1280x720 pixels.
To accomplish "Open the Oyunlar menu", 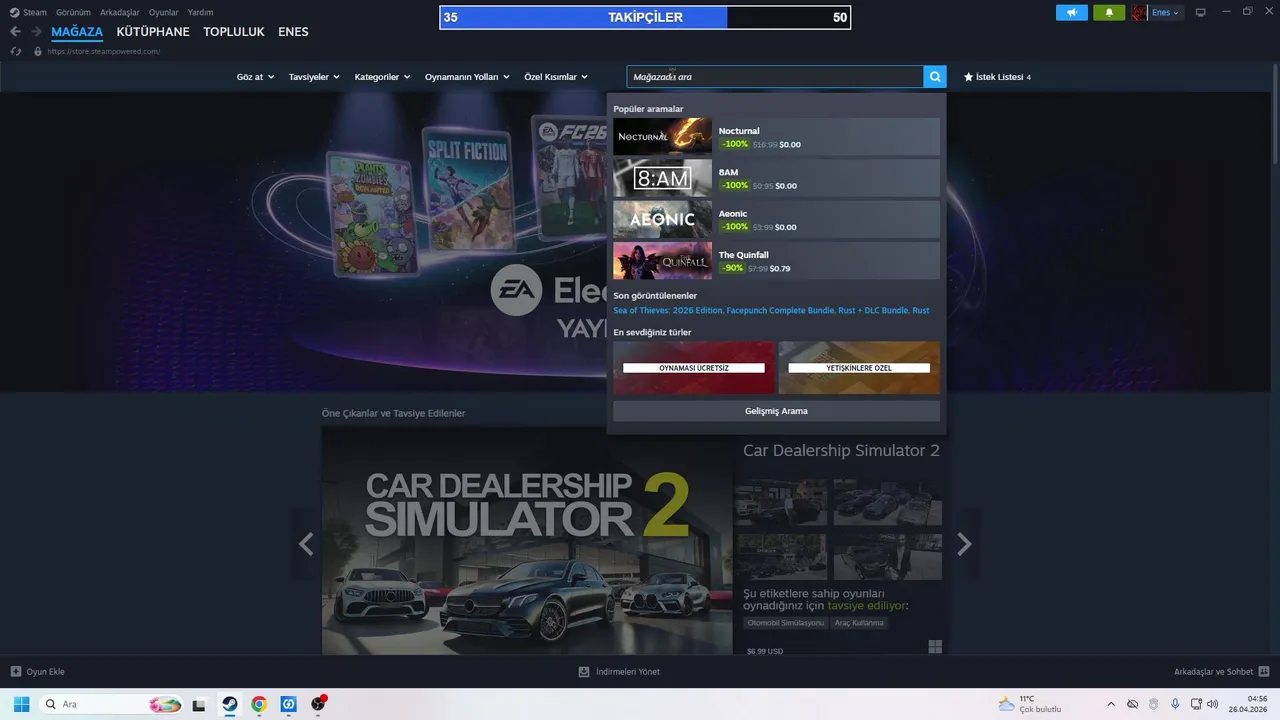I will point(164,13).
